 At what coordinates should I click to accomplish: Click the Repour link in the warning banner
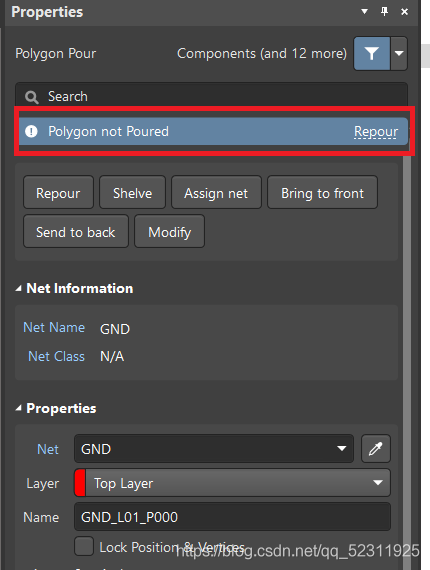[376, 131]
